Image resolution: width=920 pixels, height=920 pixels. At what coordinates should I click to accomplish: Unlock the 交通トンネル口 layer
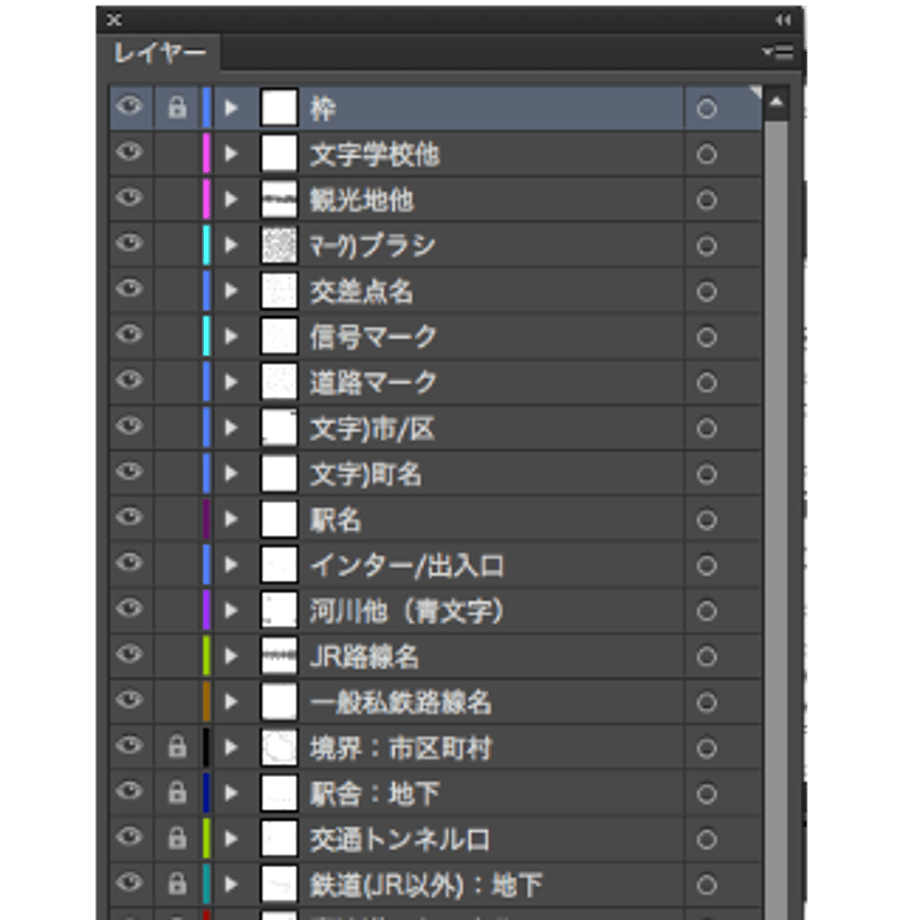pos(177,838)
